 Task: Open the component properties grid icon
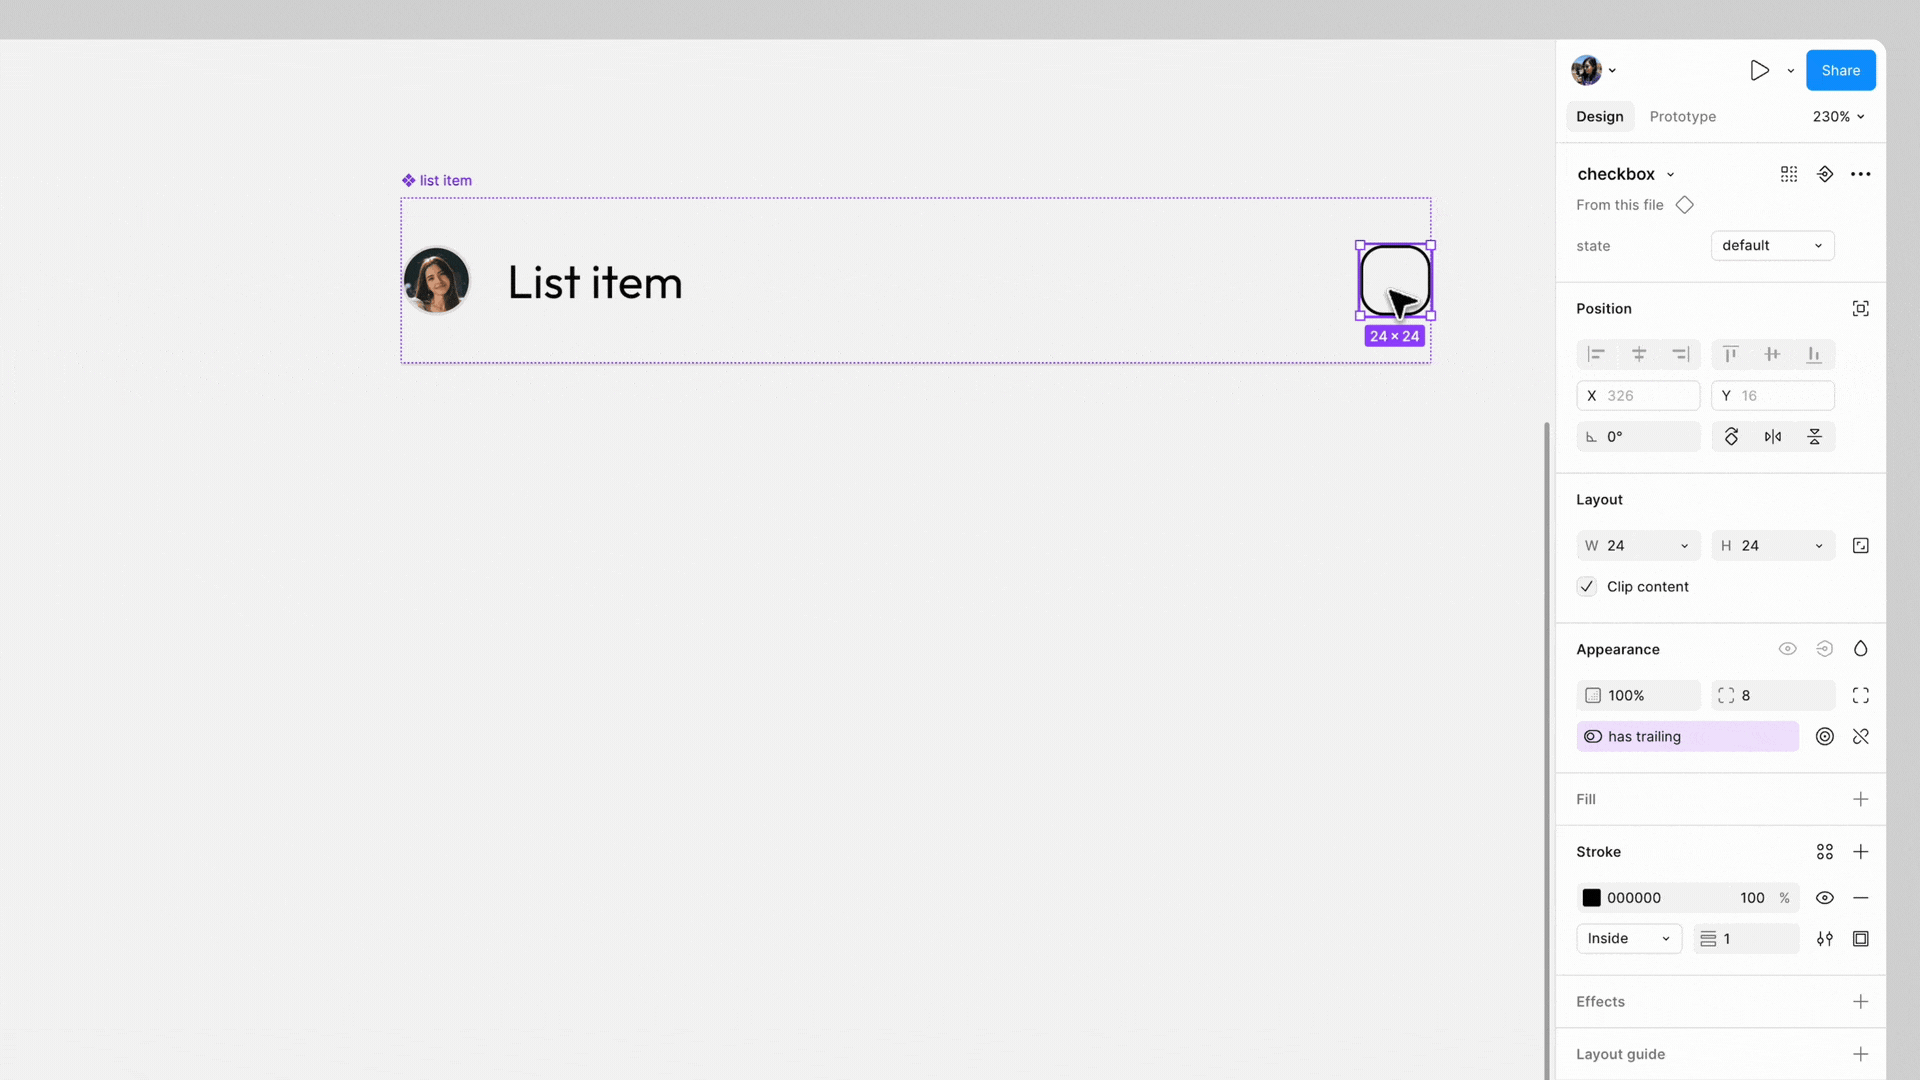click(x=1789, y=174)
